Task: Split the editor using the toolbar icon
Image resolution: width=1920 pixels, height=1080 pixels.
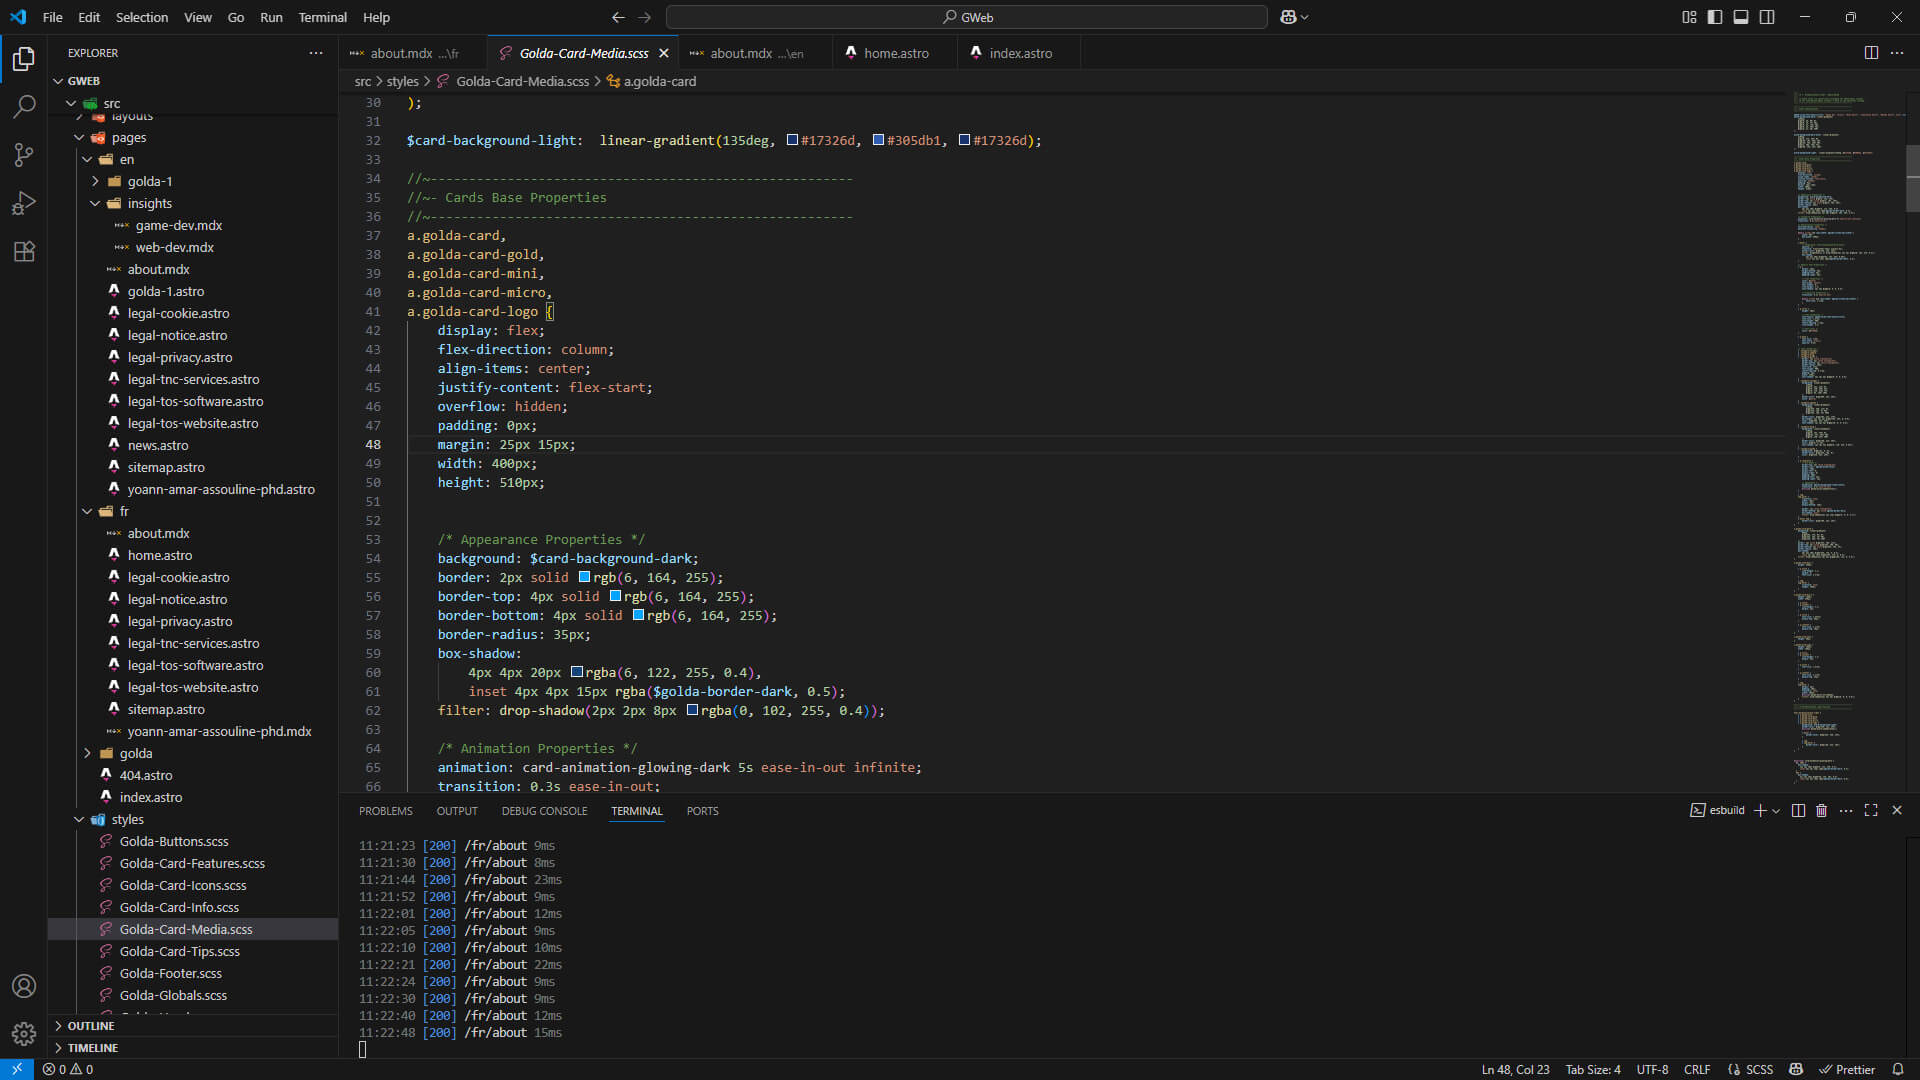Action: coord(1870,52)
